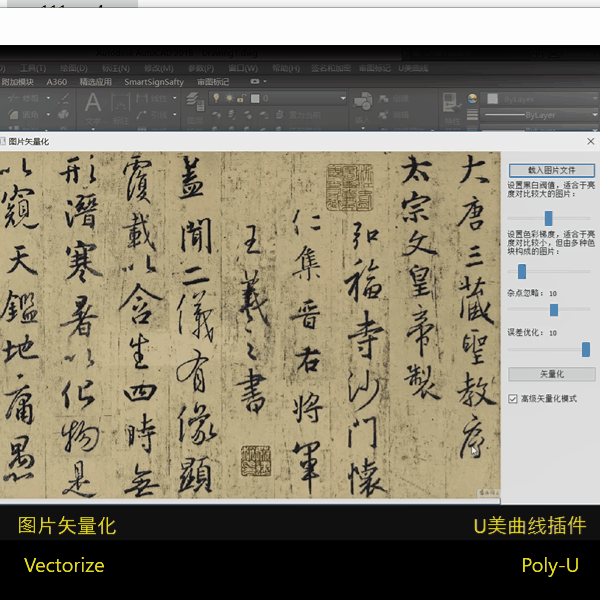Open the 窗口(W) menu in AutoCAD
Viewport: 600px width, 600px height.
tap(243, 68)
